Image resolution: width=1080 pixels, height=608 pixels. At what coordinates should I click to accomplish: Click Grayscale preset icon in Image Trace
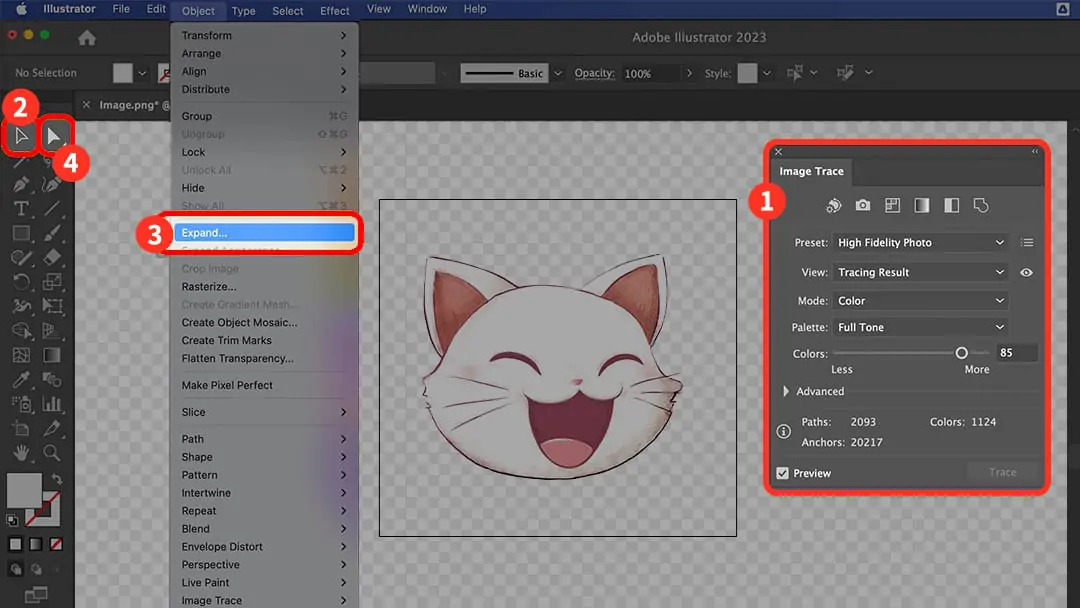click(922, 205)
